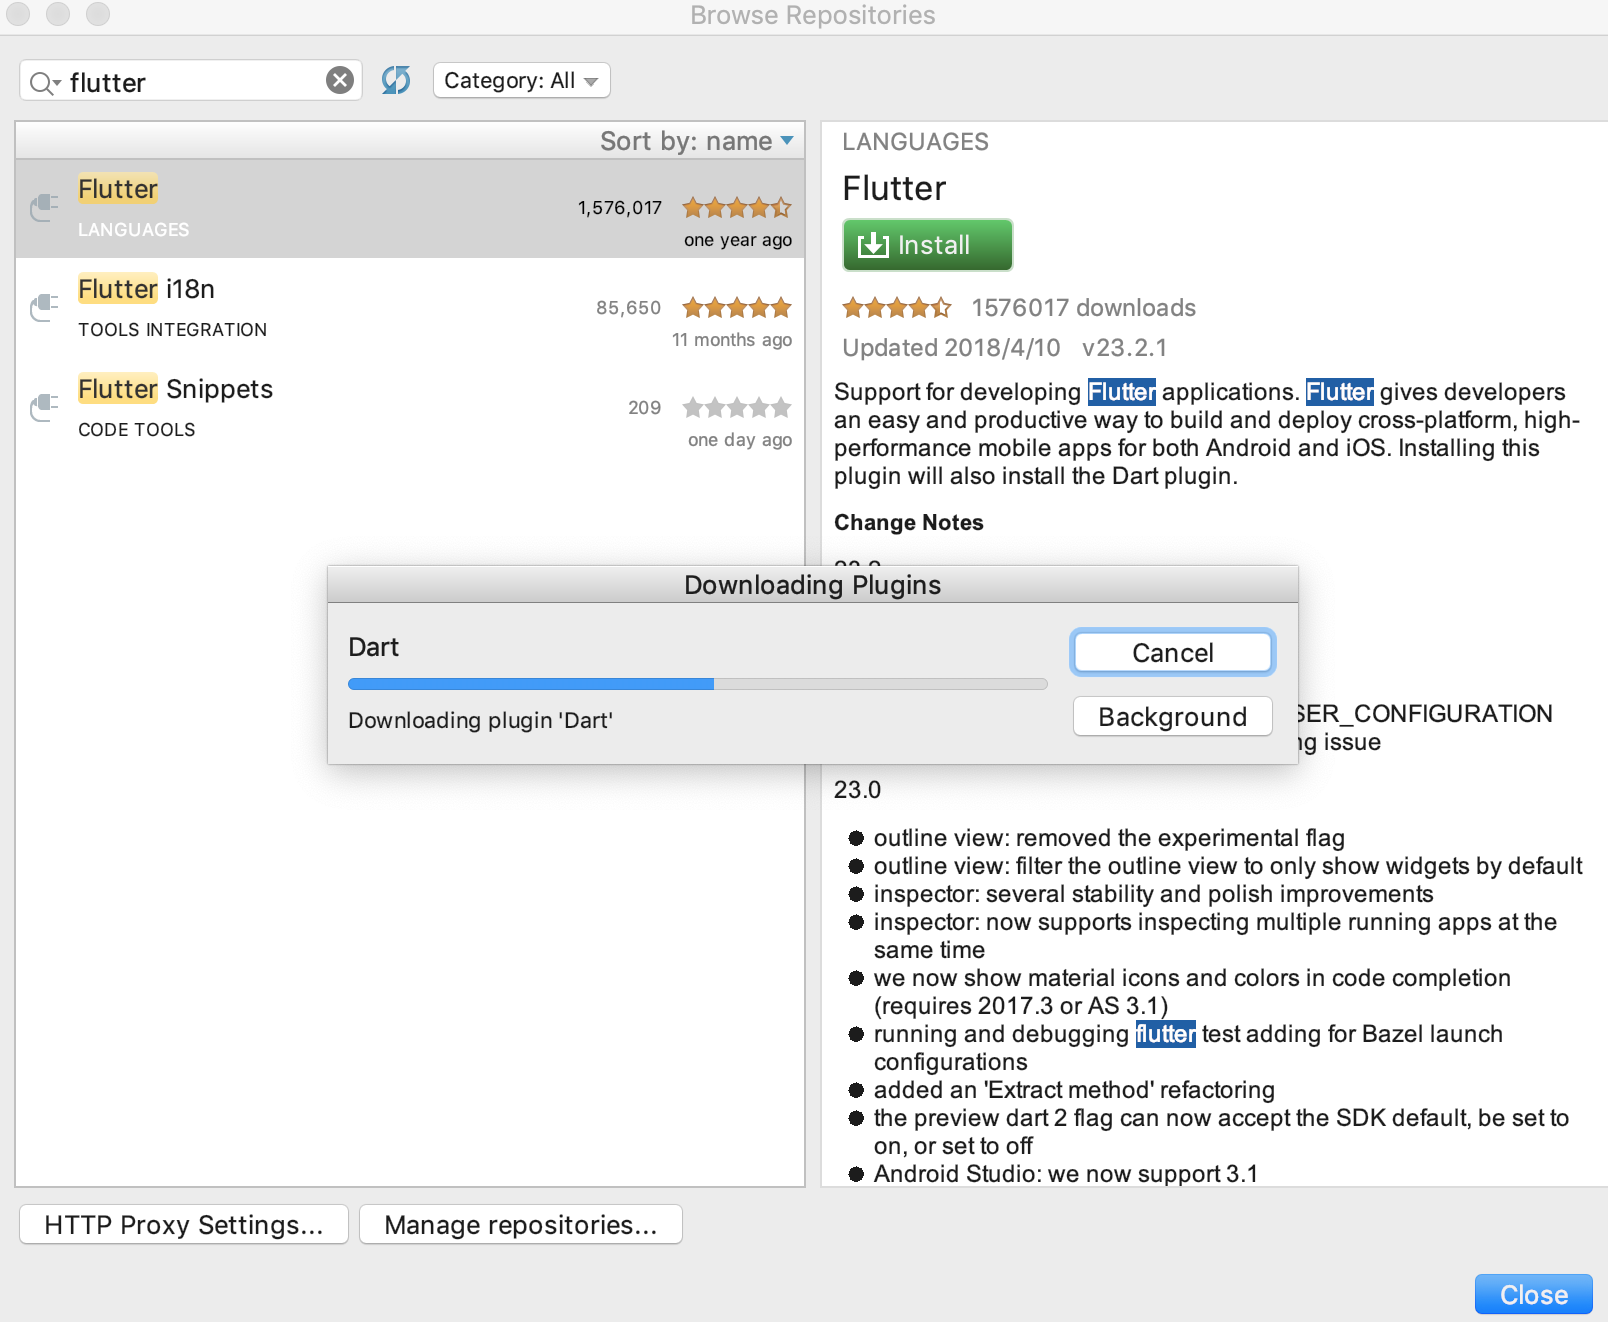
Task: Reload the plugin list with refresh icon
Action: pyautogui.click(x=396, y=80)
